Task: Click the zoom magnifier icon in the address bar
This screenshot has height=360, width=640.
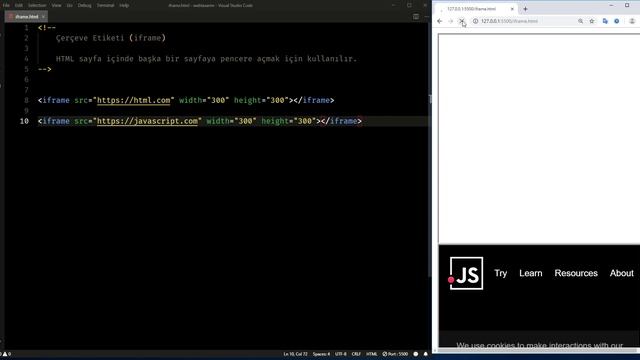Action: (580, 21)
